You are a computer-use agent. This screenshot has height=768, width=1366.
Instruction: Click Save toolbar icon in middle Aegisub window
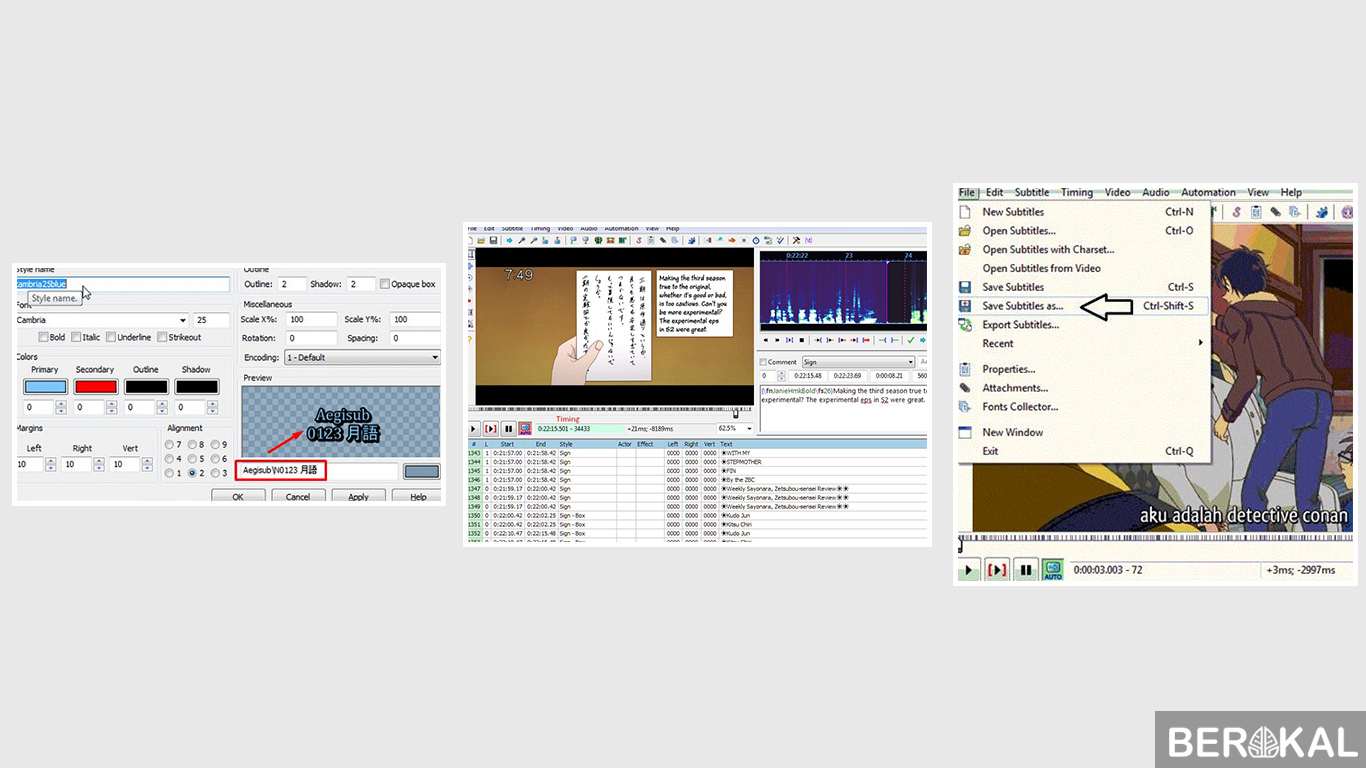point(493,240)
